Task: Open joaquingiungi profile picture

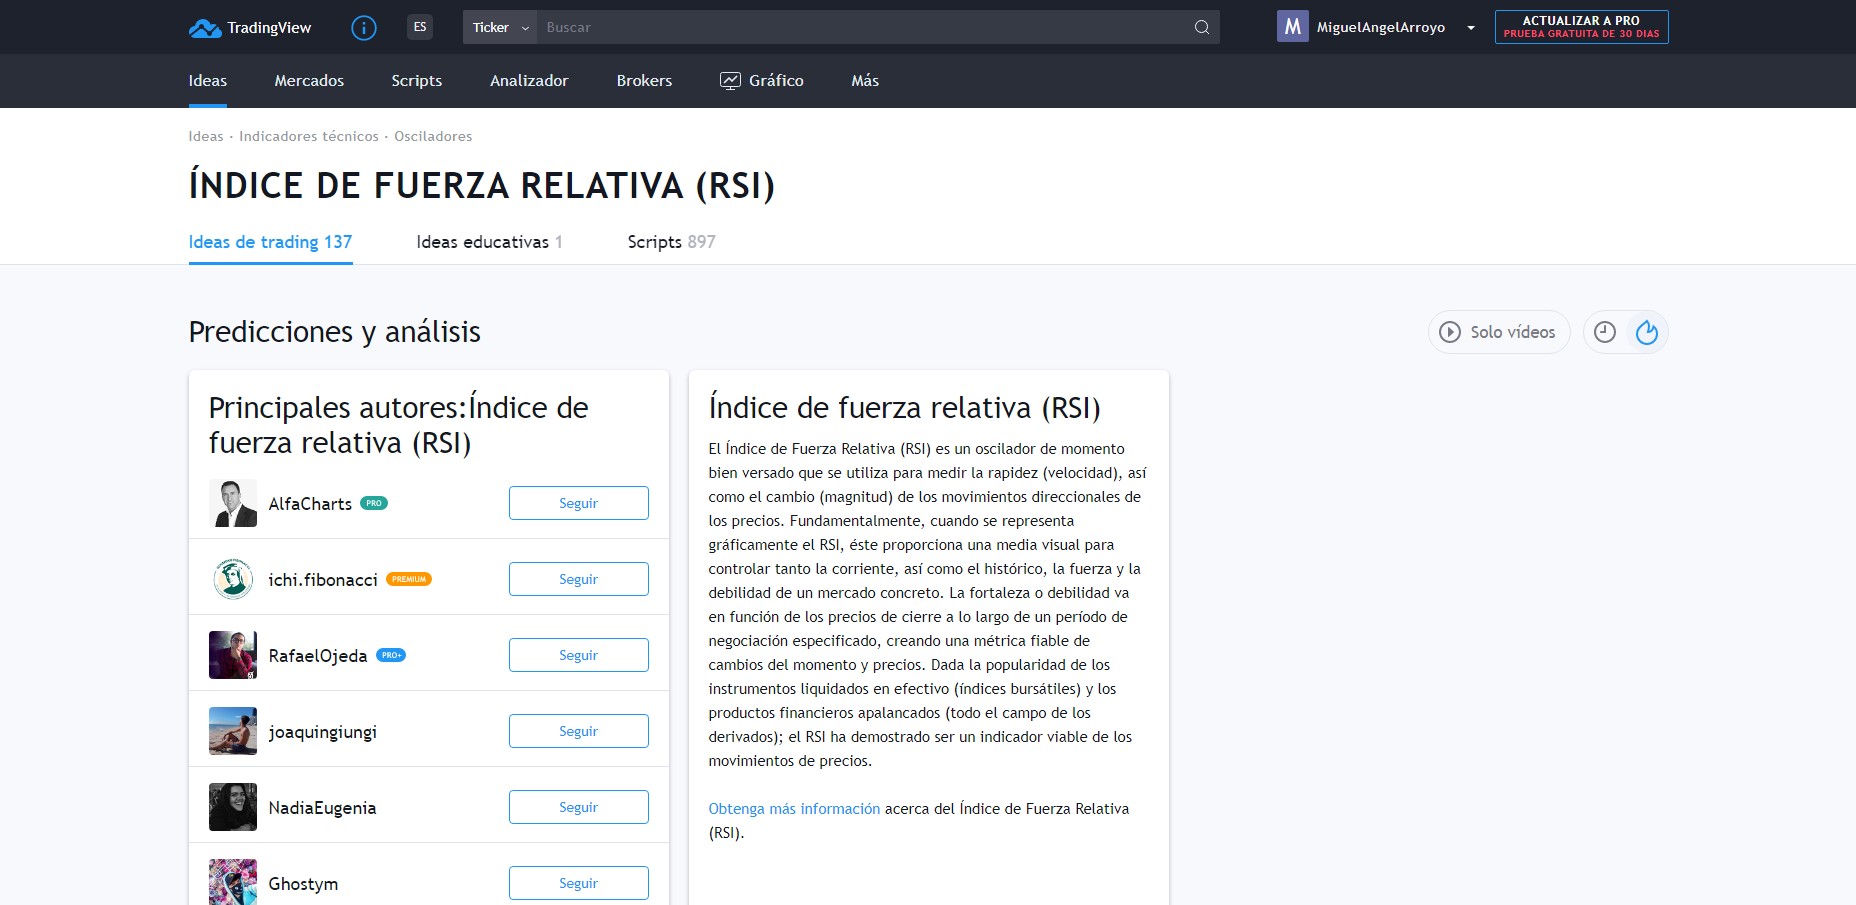Action: click(233, 731)
